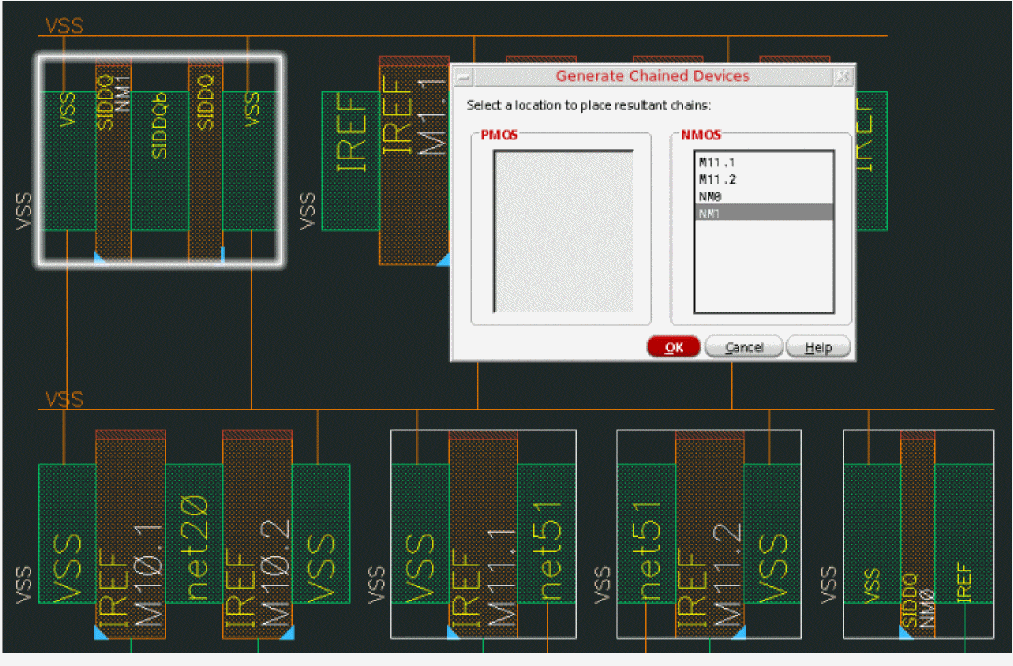
Task: Click the Generate Chained Devices title bar
Action: (x=653, y=76)
